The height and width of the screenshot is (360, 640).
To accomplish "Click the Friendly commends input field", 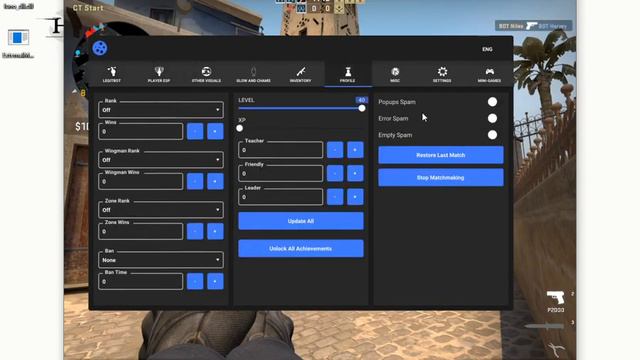I will 280,173.
